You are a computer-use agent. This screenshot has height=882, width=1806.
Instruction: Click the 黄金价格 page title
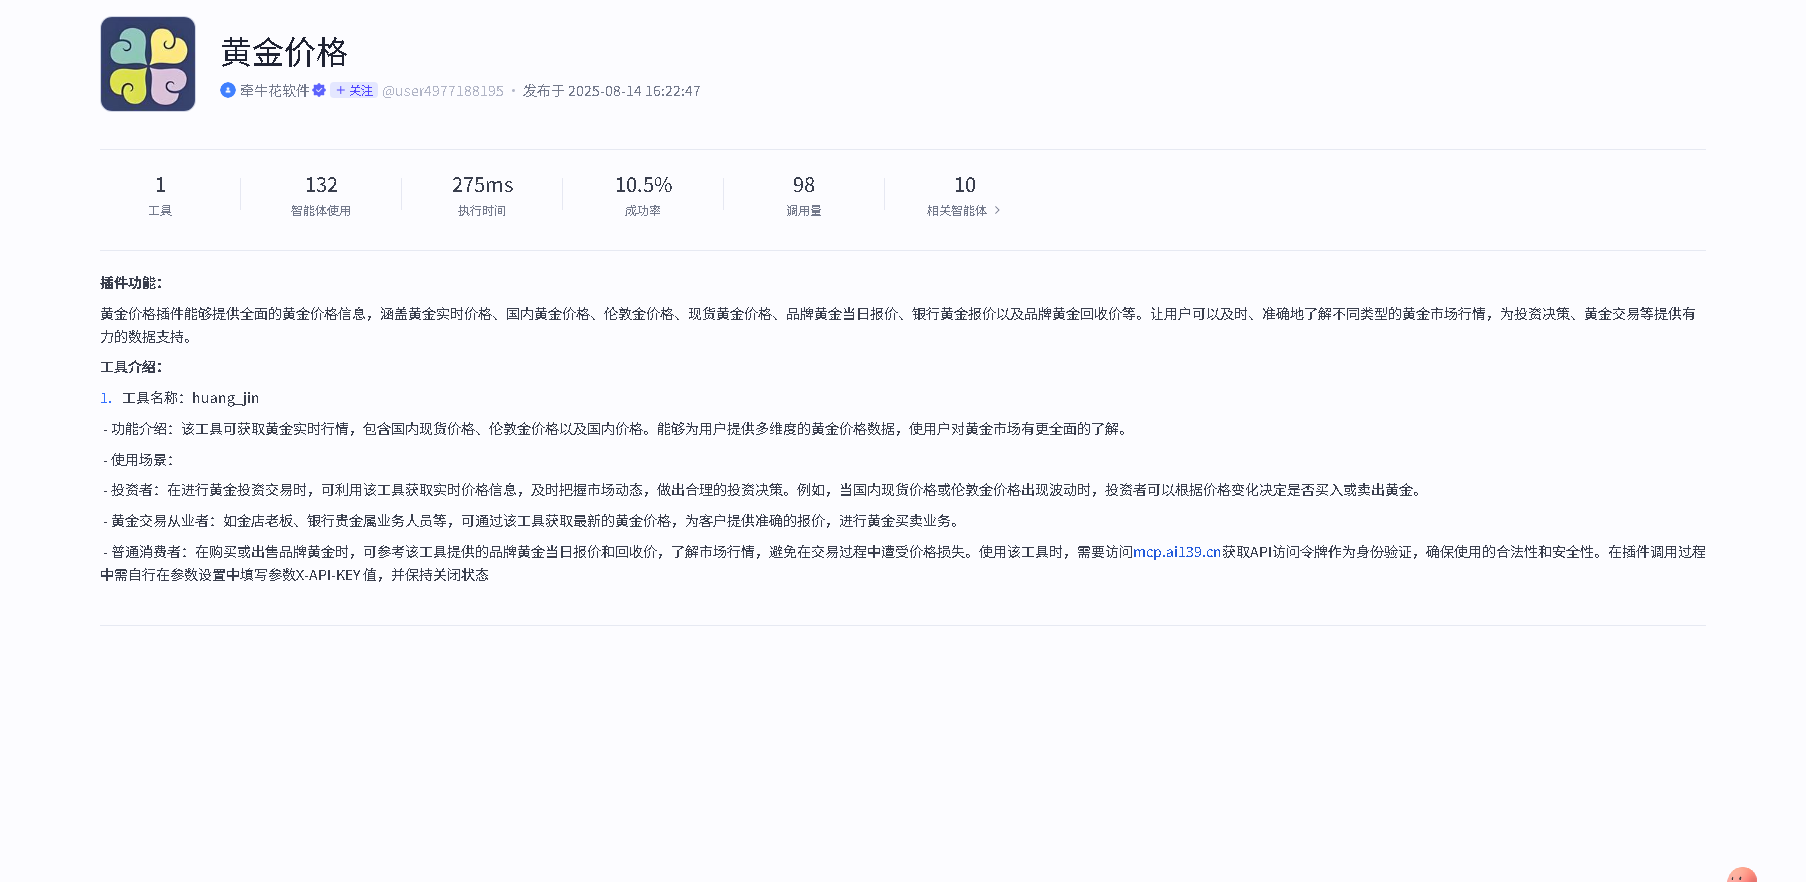coord(284,52)
